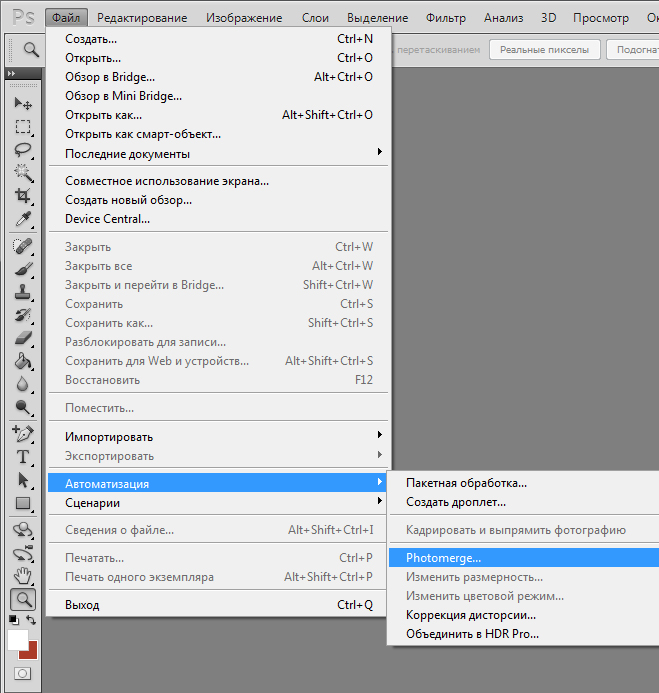The height and width of the screenshot is (693, 659).
Task: Choose Совместное использование экрана...
Action: click(x=219, y=181)
